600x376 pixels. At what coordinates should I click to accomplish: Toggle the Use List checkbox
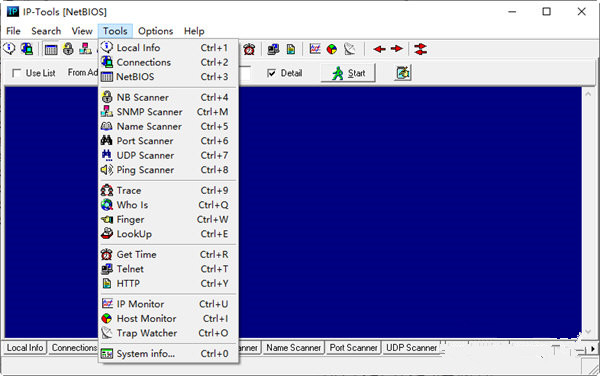(16, 73)
